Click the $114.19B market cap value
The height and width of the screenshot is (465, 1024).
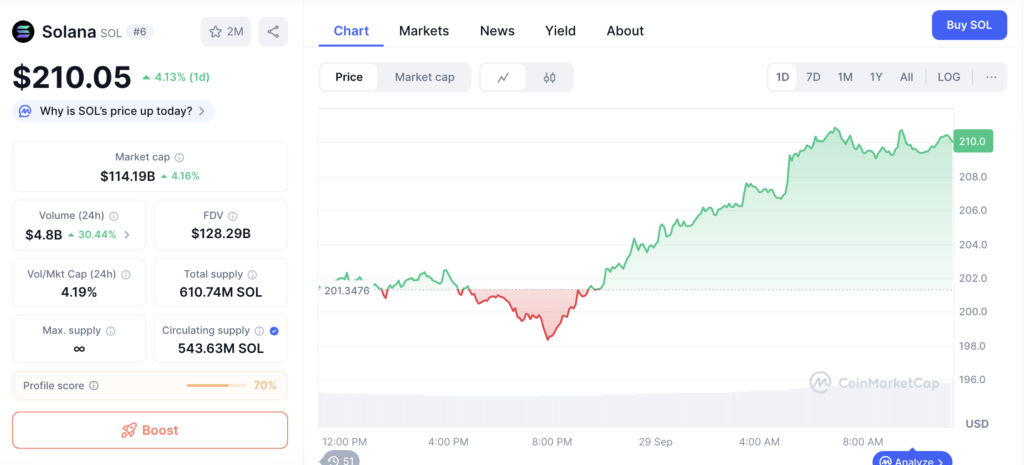pos(127,176)
